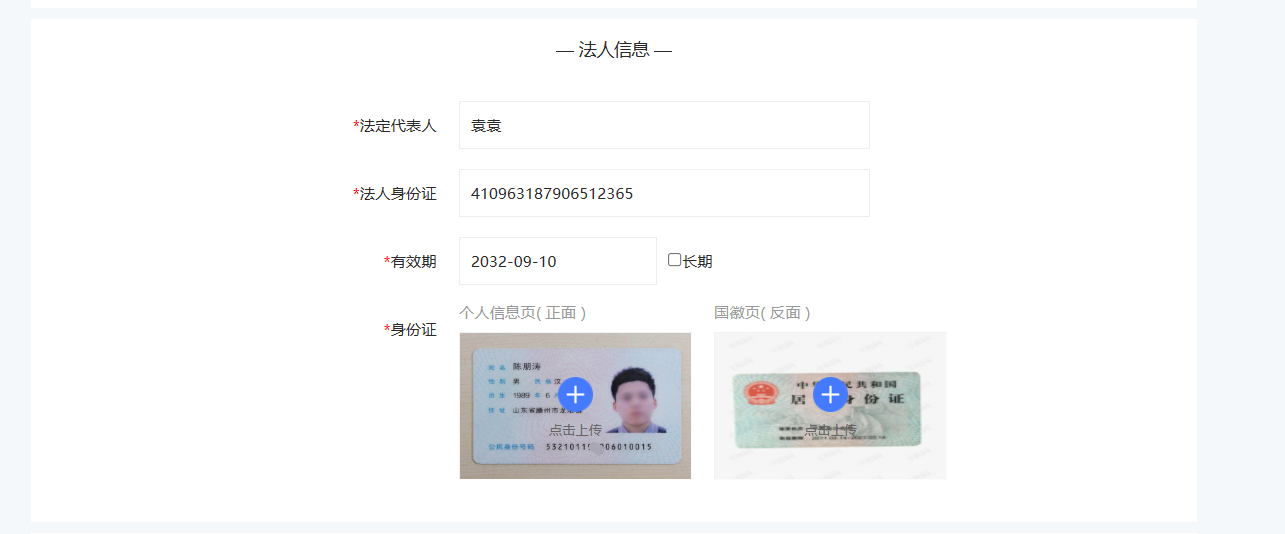Click the 个人信息页(正面) caption
Image resolution: width=1285 pixels, height=534 pixels.
[522, 313]
